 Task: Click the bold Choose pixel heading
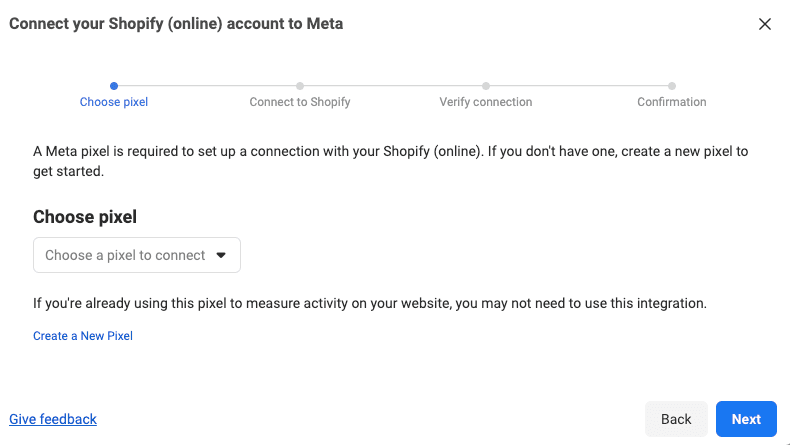[x=85, y=217]
